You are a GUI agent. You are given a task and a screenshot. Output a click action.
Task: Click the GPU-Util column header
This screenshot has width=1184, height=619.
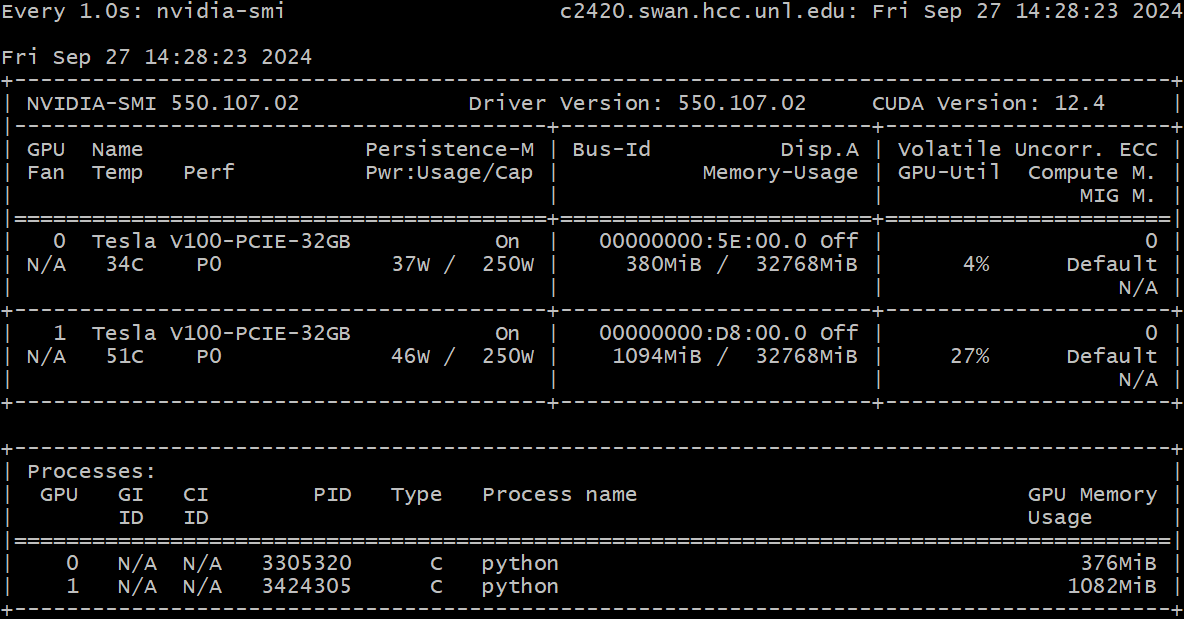point(949,172)
